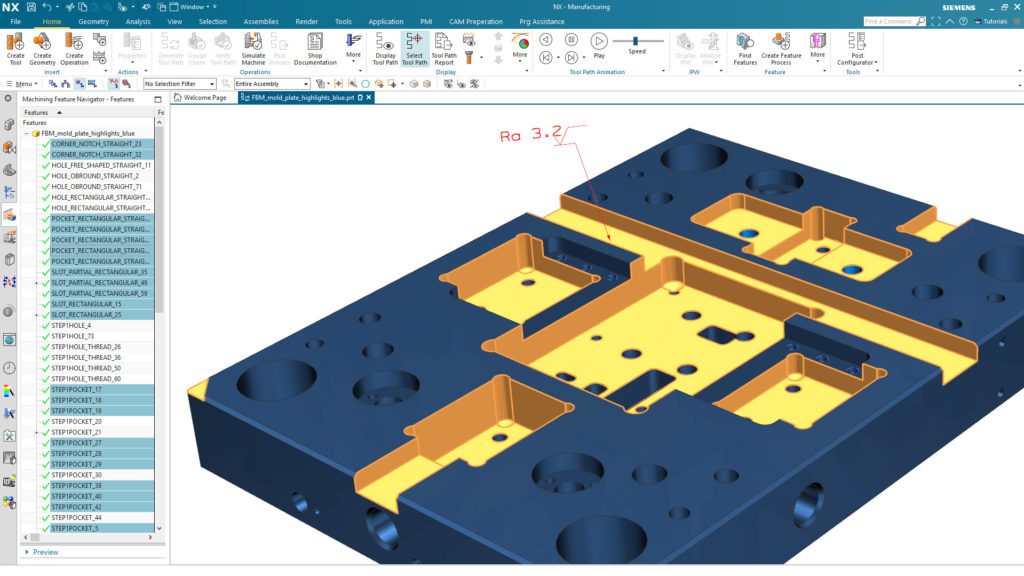Screen dimensions: 1024x576
Task: Run Find Features
Action: pyautogui.click(x=744, y=49)
